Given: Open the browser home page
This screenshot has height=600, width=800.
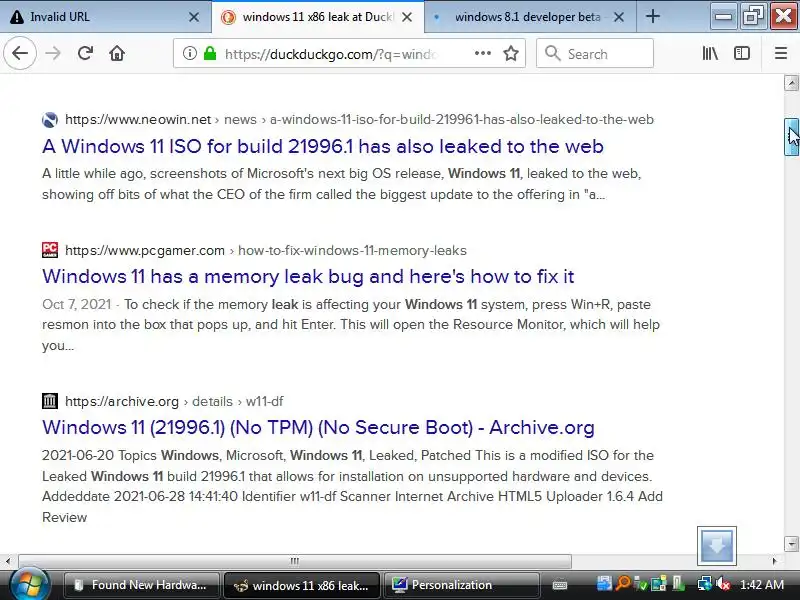Looking at the screenshot, I should coord(117,53).
